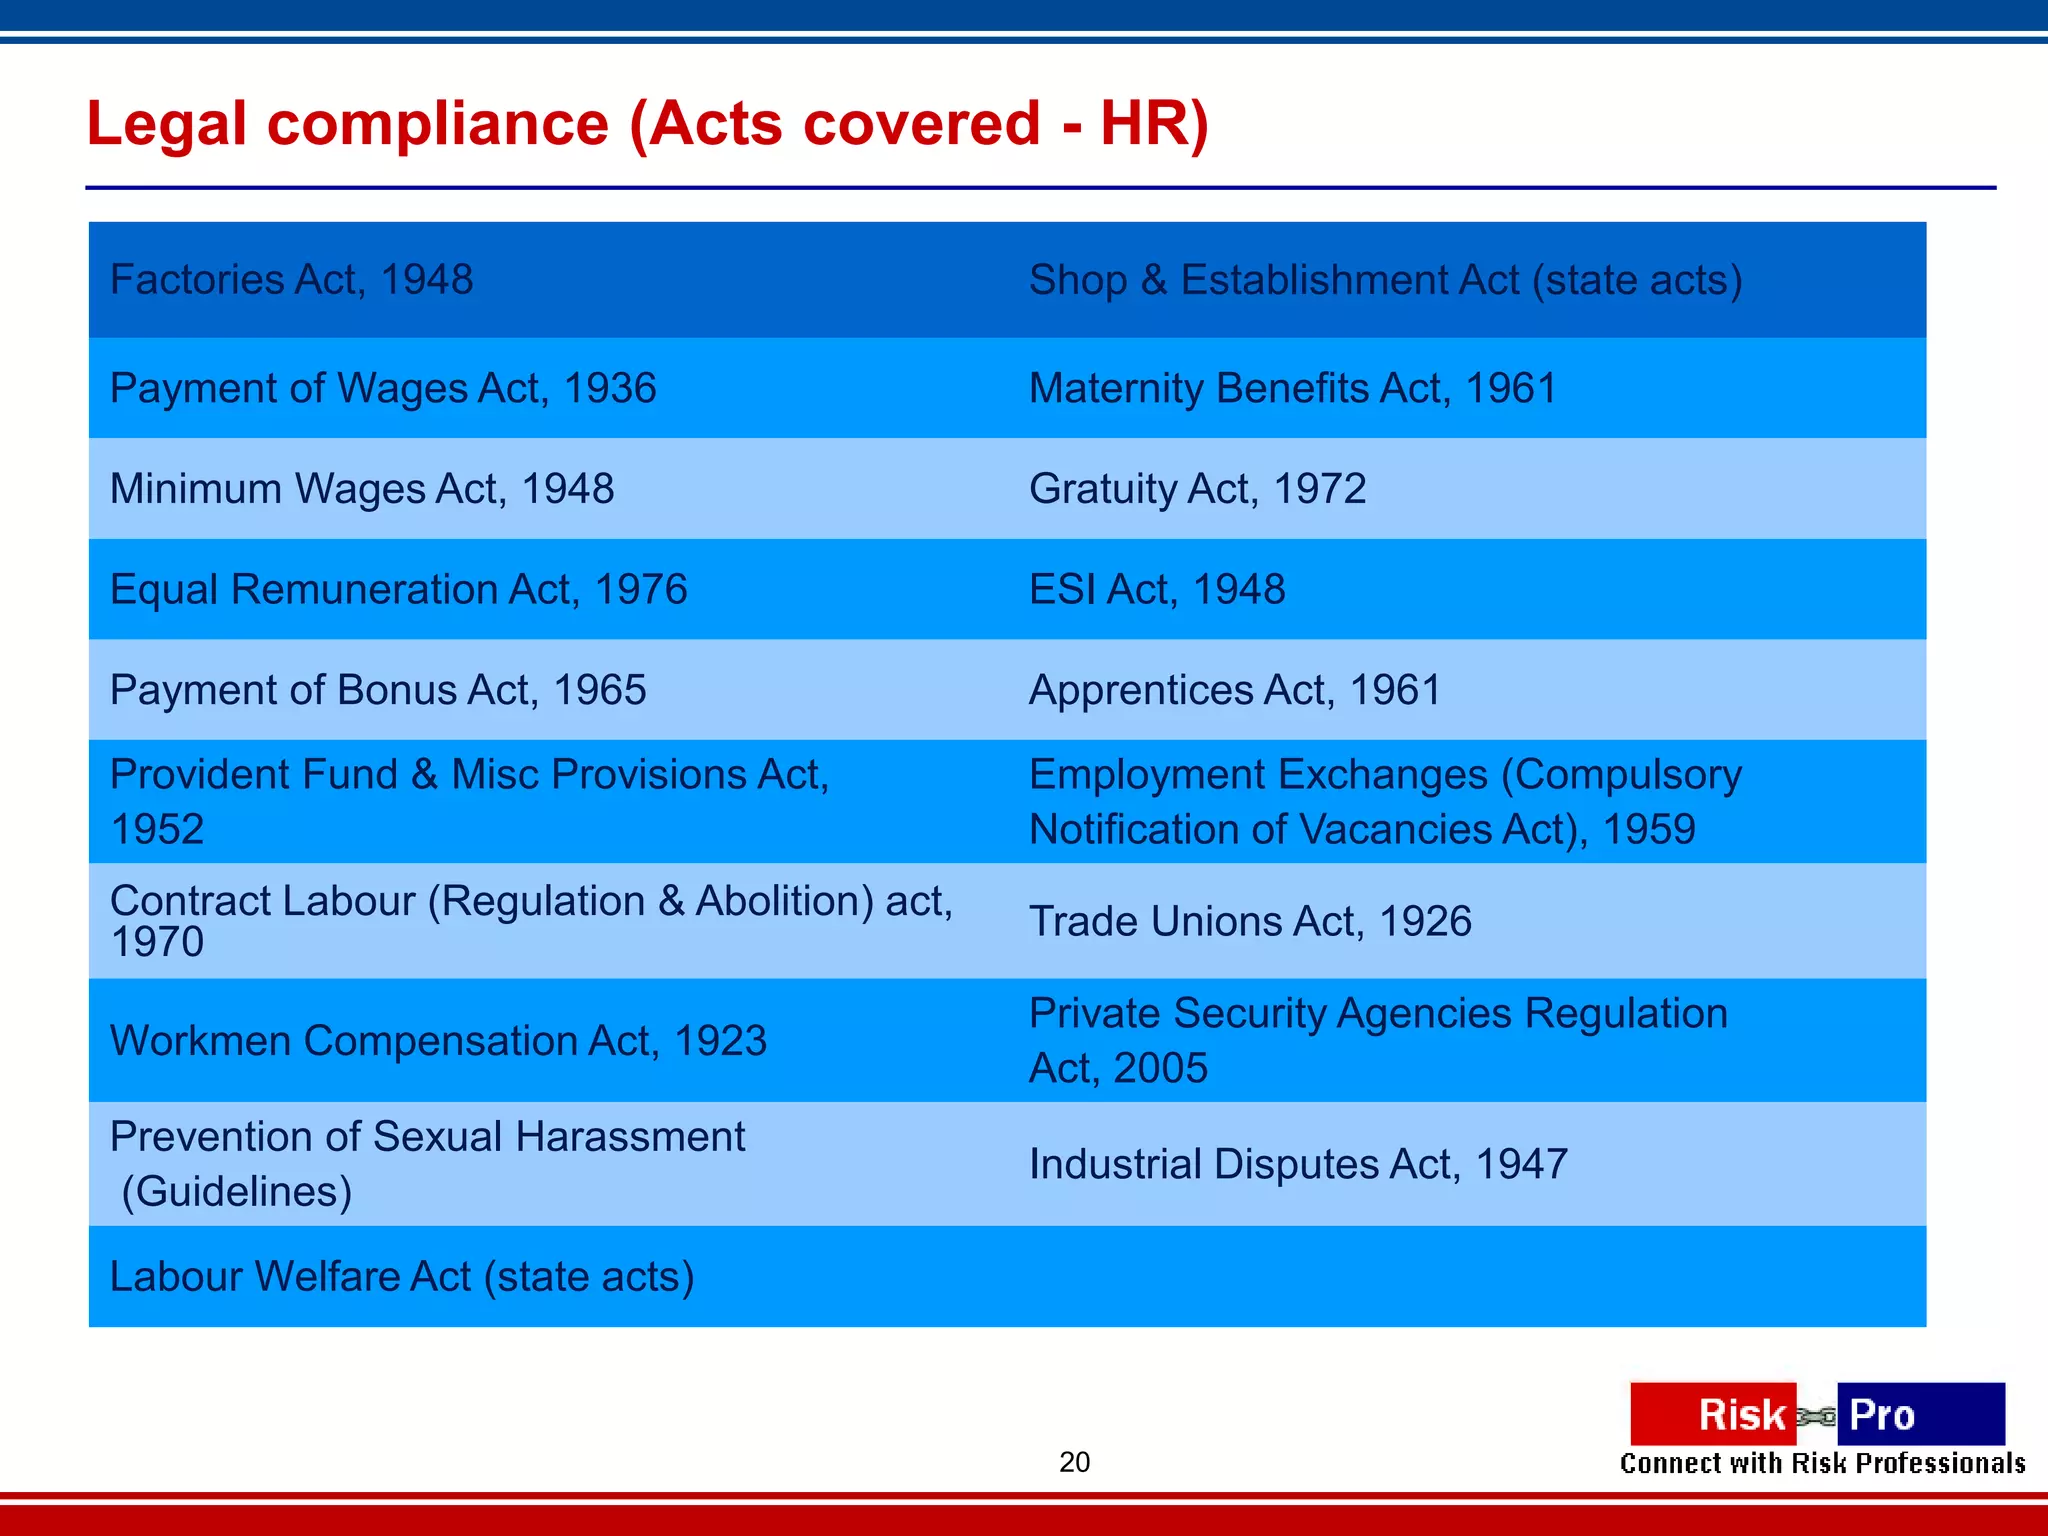This screenshot has height=1536, width=2048.
Task: Select 'Payment of Bonus Act, 1965'
Action: 378,690
